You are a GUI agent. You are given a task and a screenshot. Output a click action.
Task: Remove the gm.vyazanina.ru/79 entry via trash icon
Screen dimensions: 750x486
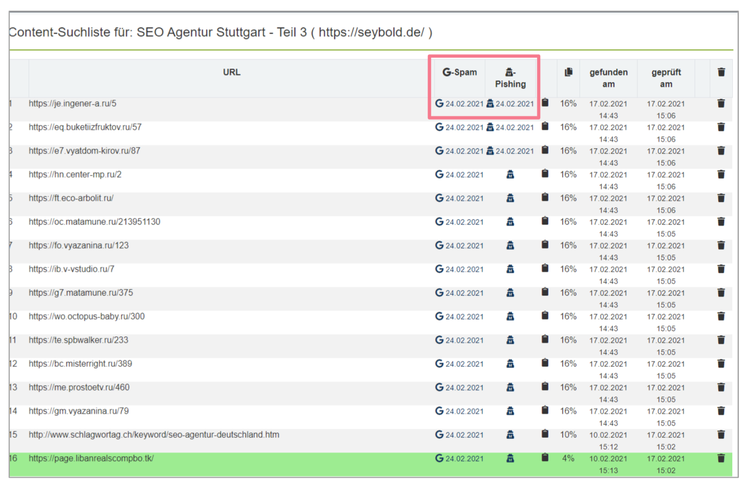(721, 411)
